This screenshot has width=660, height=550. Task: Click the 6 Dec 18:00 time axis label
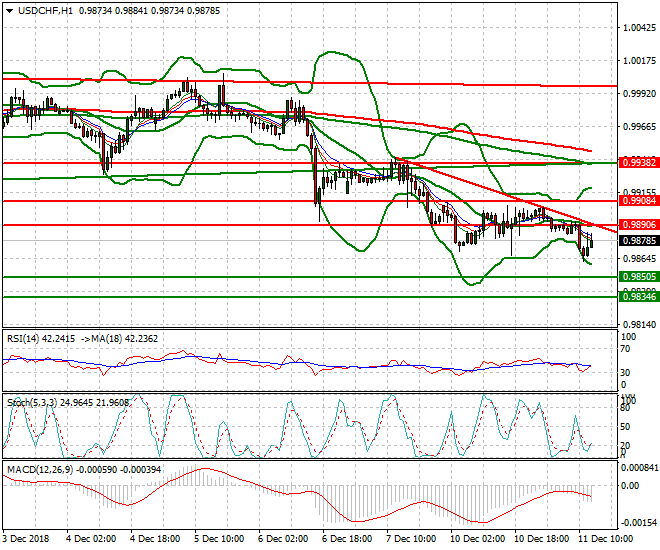pyautogui.click(x=346, y=539)
